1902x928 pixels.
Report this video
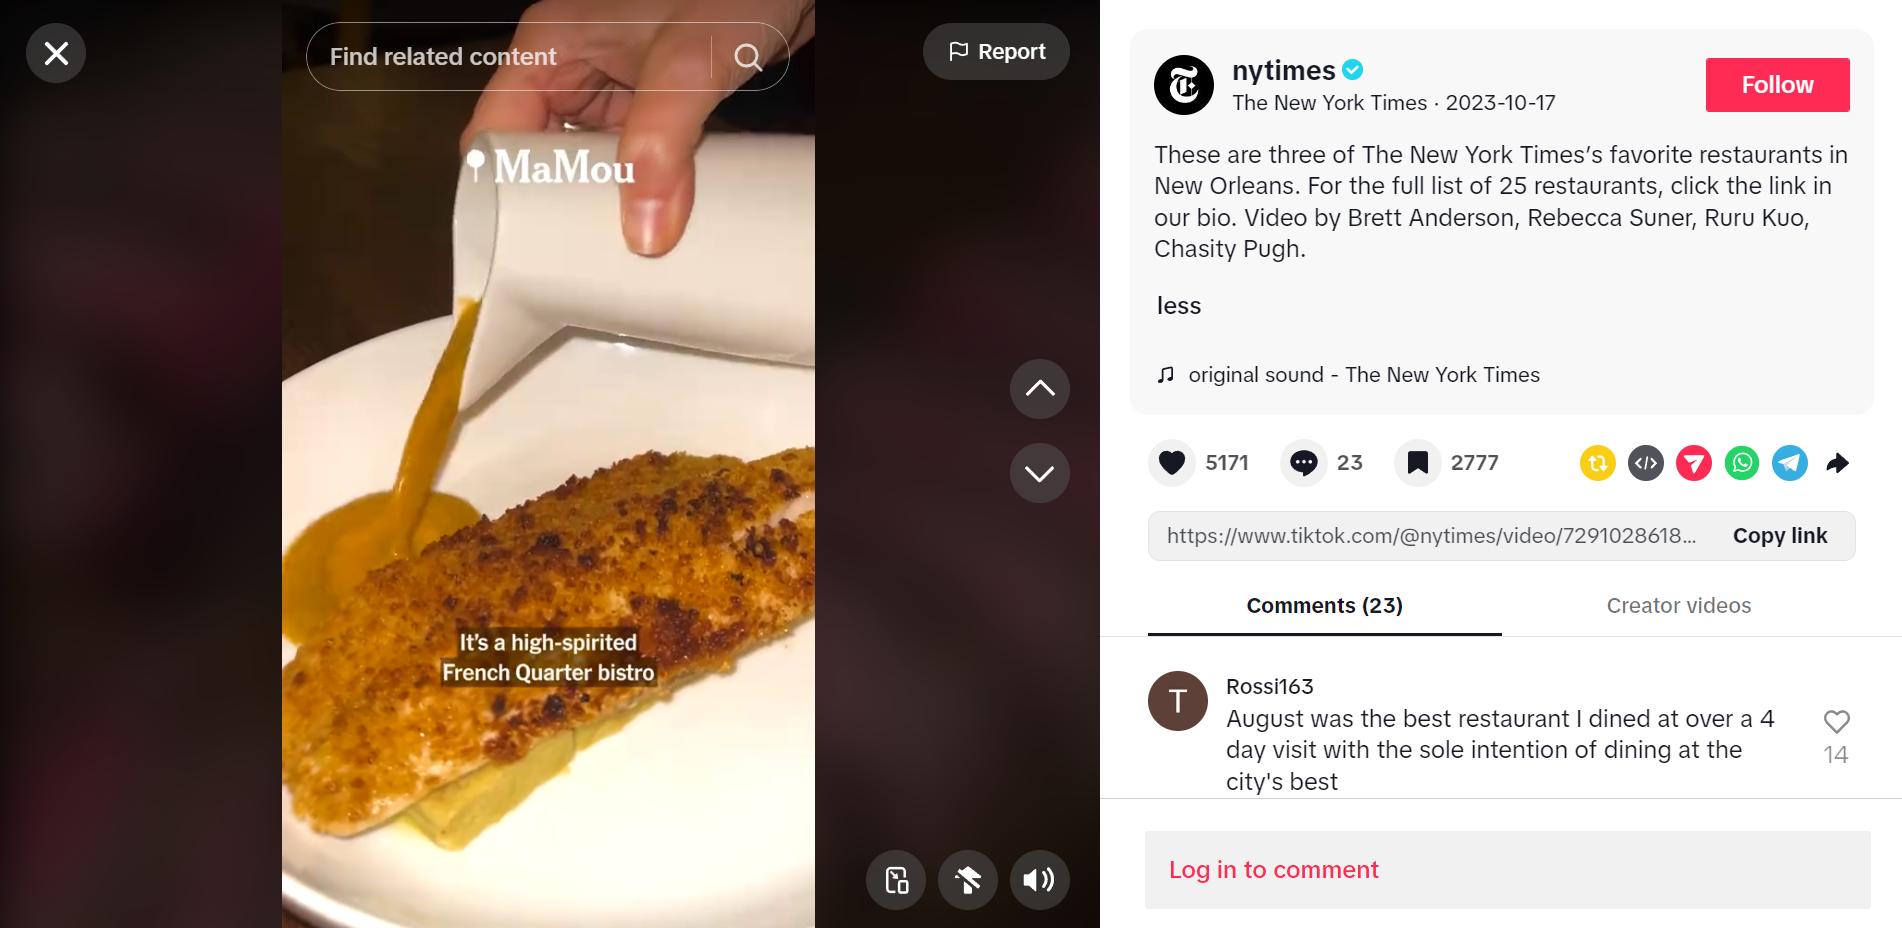coord(996,52)
